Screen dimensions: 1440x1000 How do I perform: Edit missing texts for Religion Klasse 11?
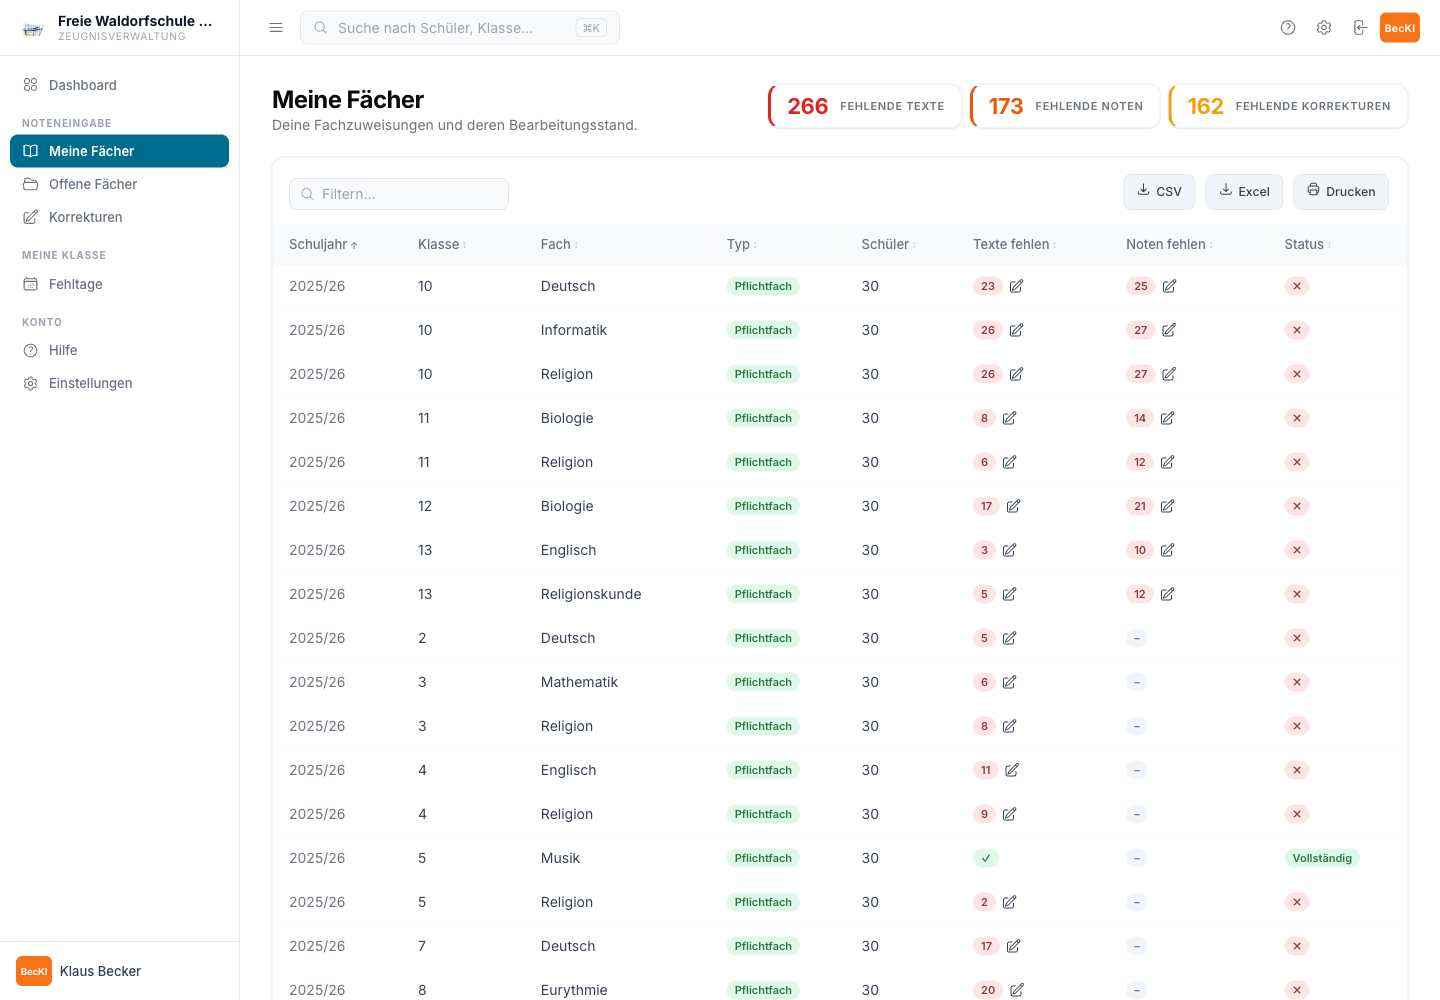point(1009,462)
